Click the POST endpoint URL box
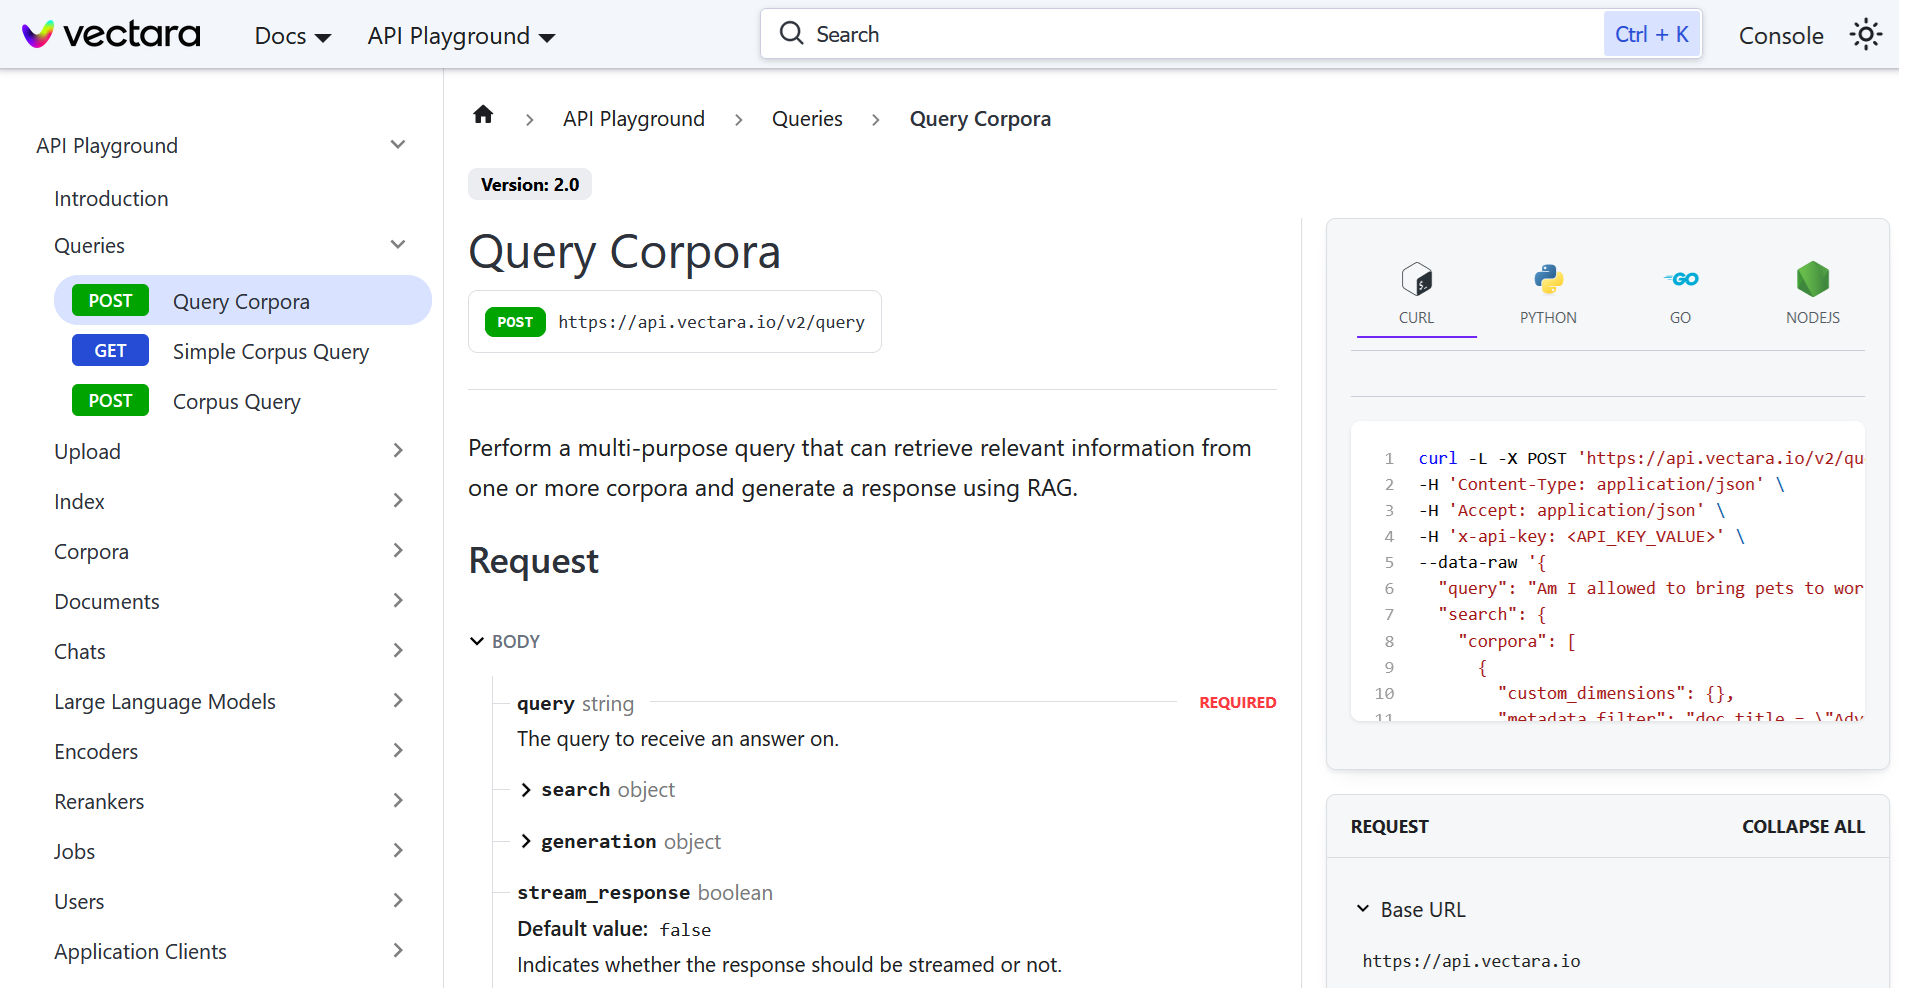1905x988 pixels. pos(675,322)
